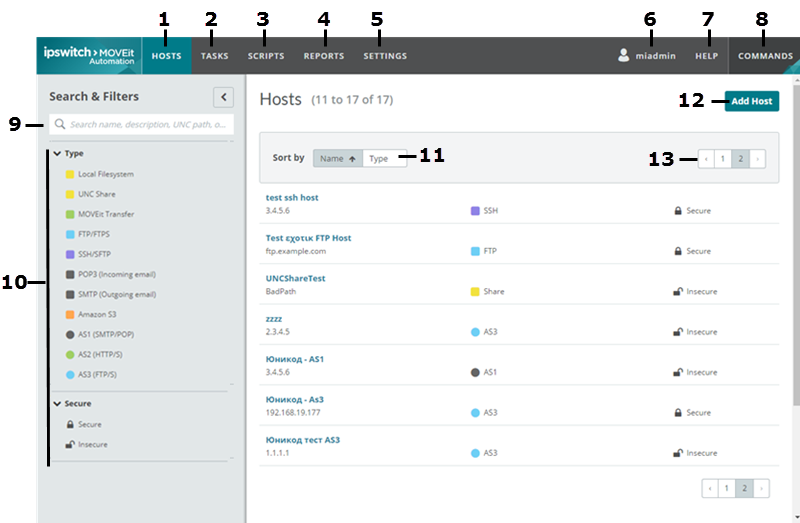
Task: Focus the host search input field
Action: (x=141, y=124)
